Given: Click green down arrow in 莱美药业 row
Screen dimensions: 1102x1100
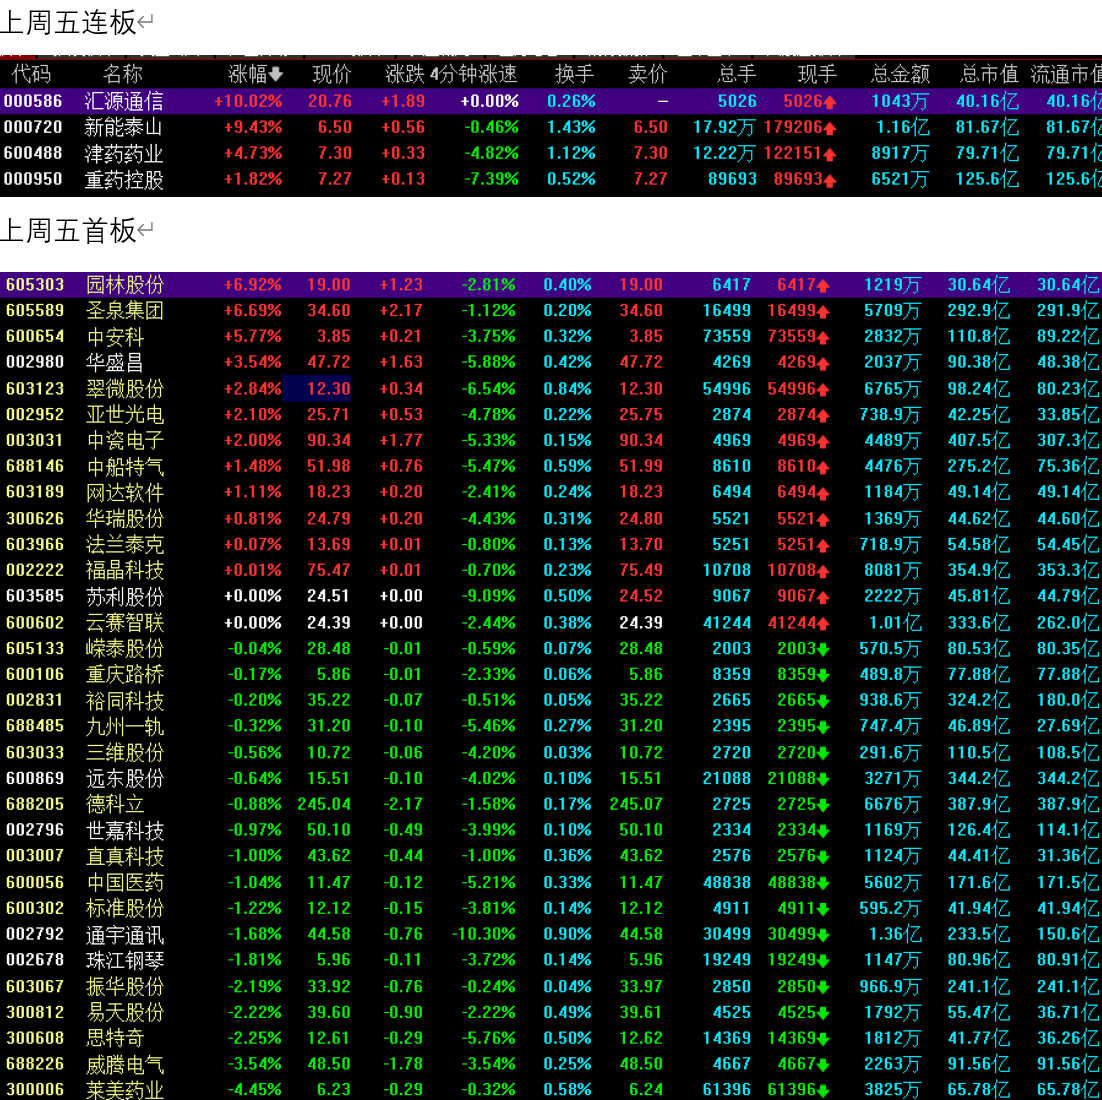Looking at the screenshot, I should 823,1091.
